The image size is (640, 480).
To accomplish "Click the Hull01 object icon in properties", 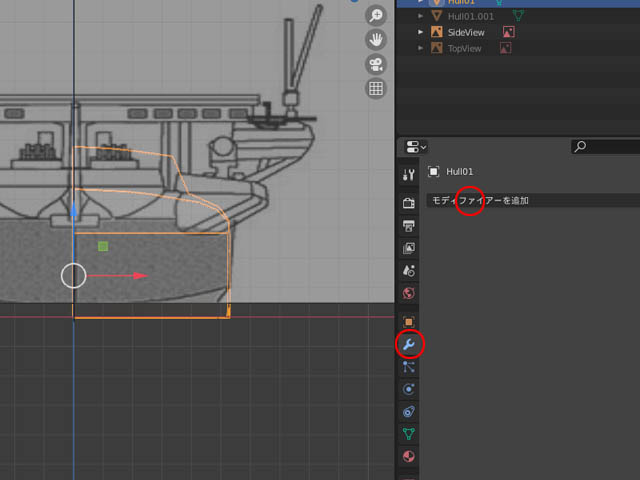I will [433, 171].
